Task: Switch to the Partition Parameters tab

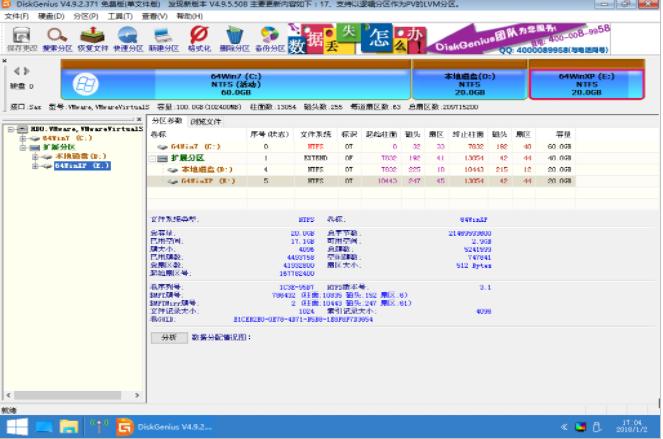Action: (167, 121)
